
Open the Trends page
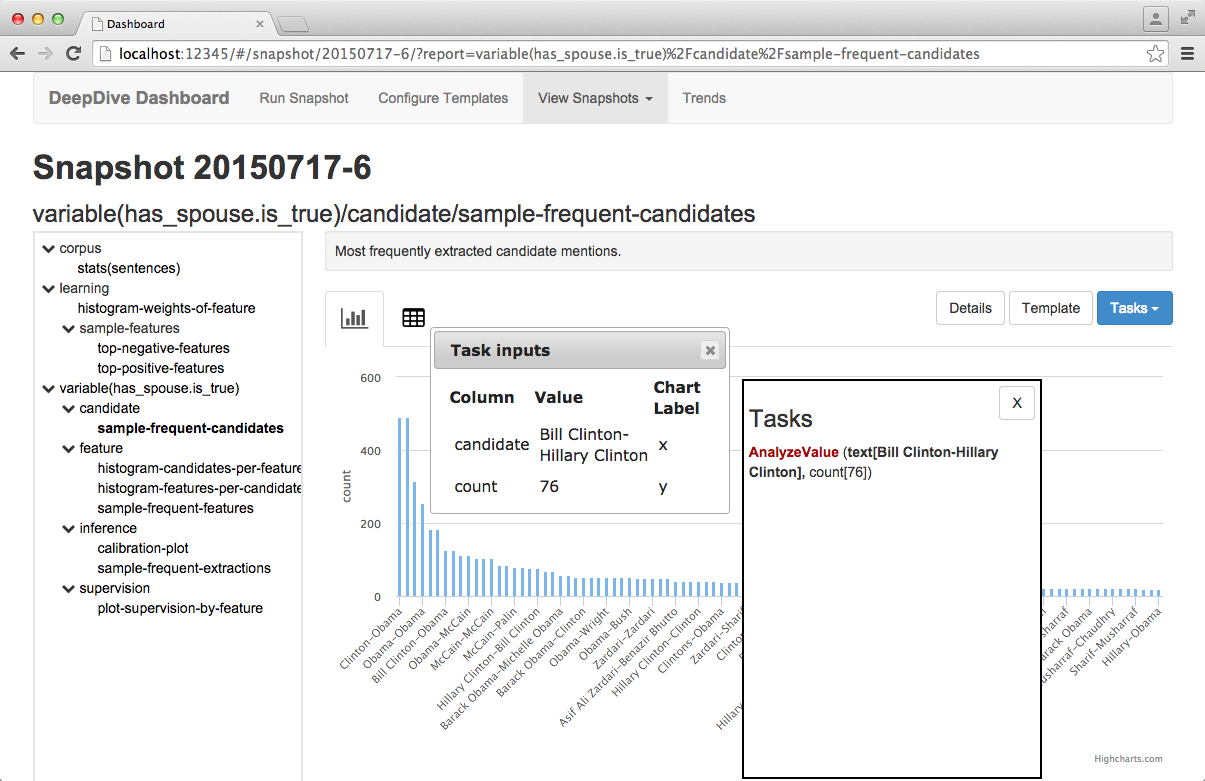point(704,98)
